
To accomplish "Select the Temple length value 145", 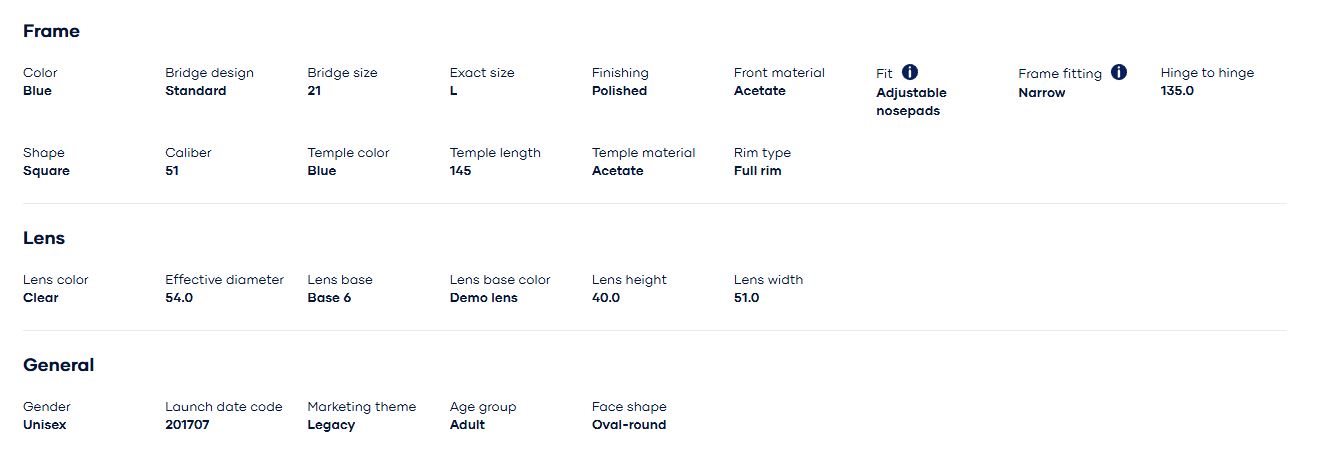I will point(460,171).
